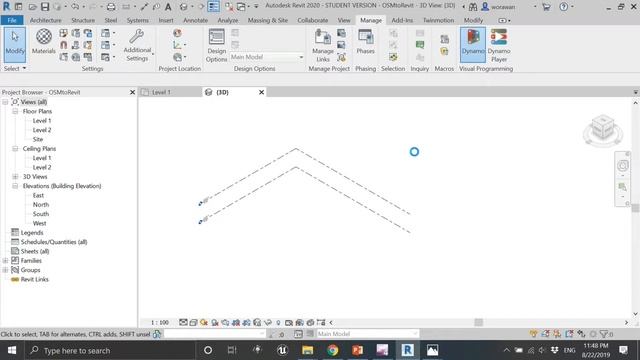Open Revit from Windows taskbar

[407, 350]
